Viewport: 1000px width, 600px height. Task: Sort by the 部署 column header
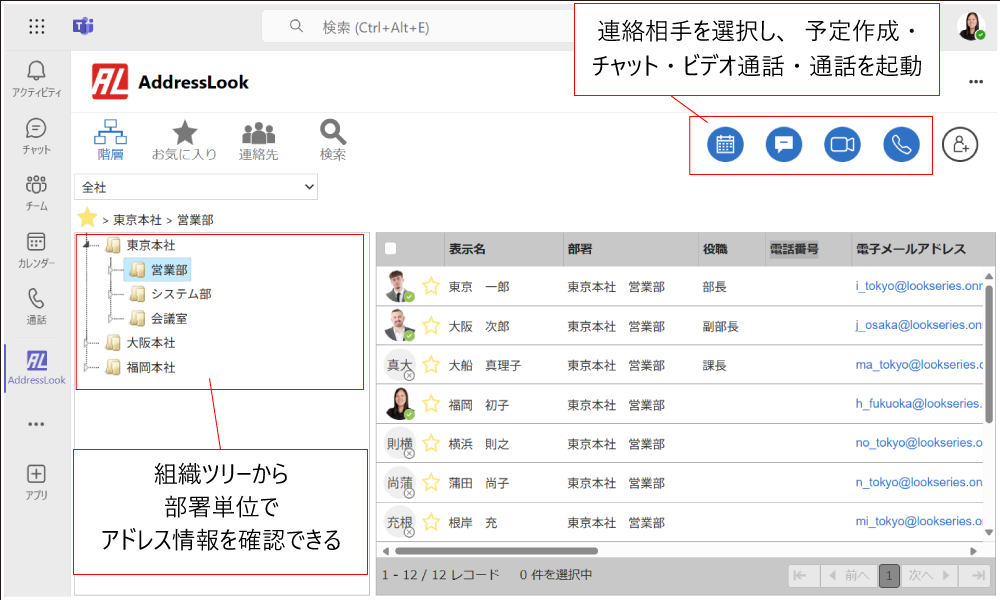point(580,249)
